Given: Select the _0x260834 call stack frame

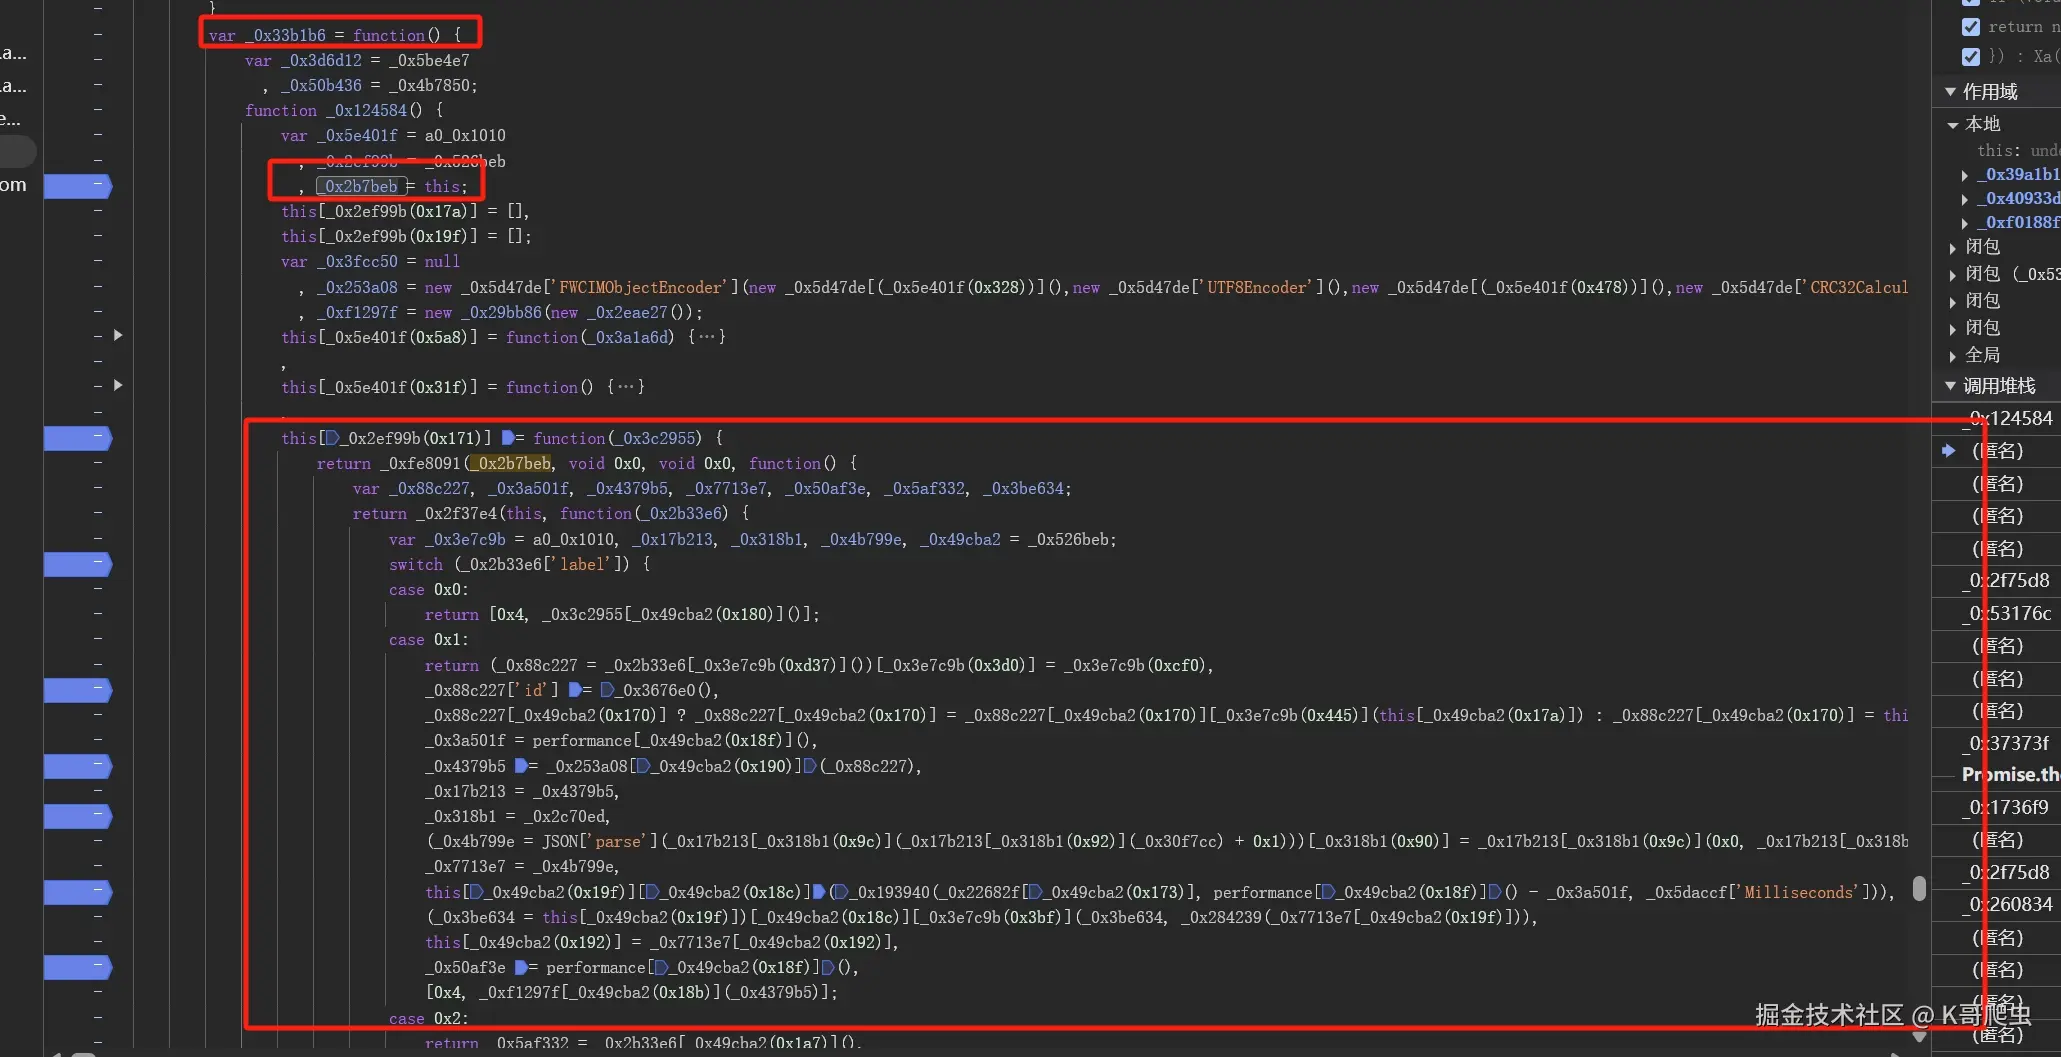Looking at the screenshot, I should 2007,904.
